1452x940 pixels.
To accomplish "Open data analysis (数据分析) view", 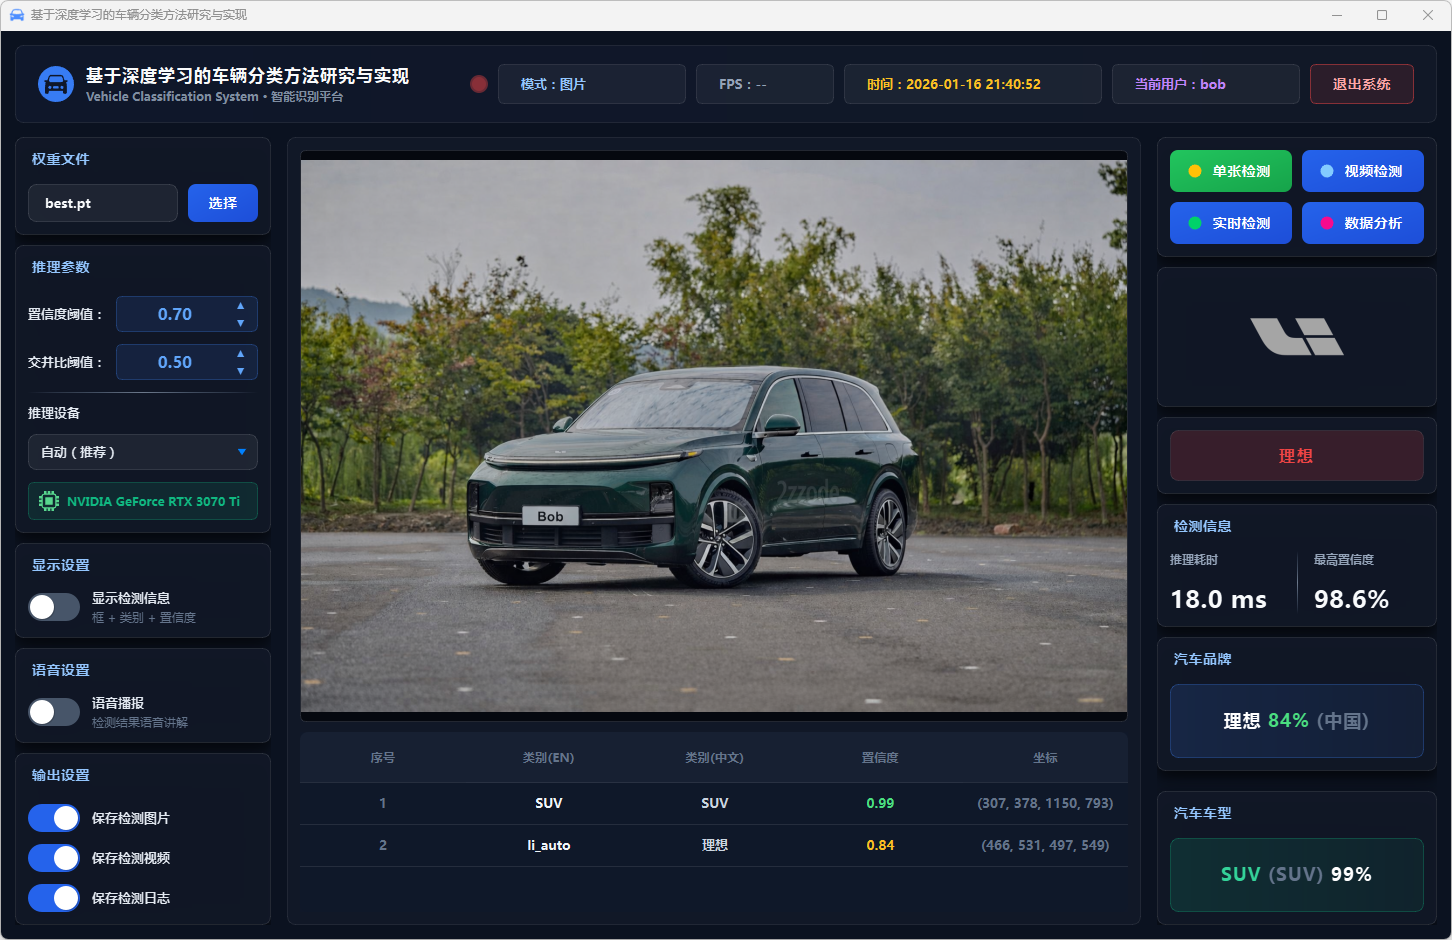I will tap(1362, 223).
